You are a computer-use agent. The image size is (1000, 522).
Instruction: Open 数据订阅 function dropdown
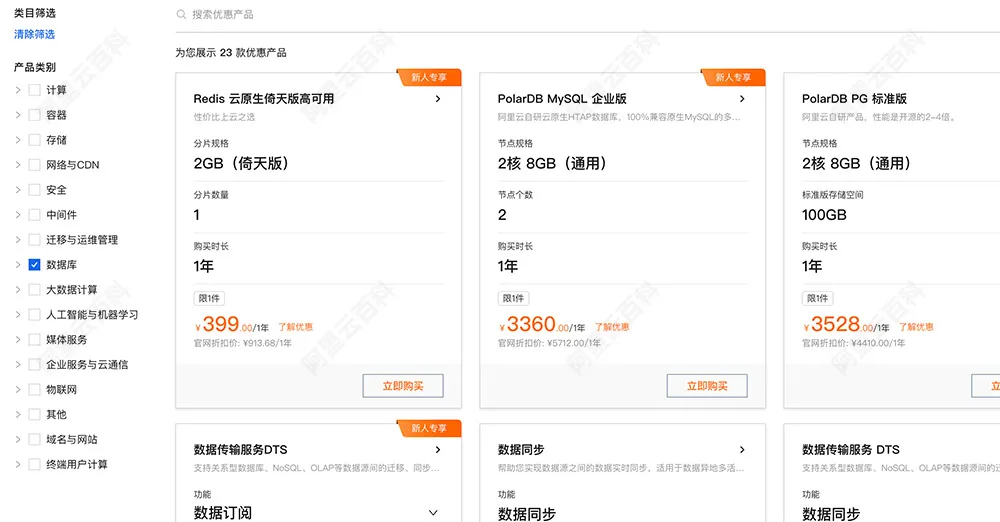coord(432,513)
